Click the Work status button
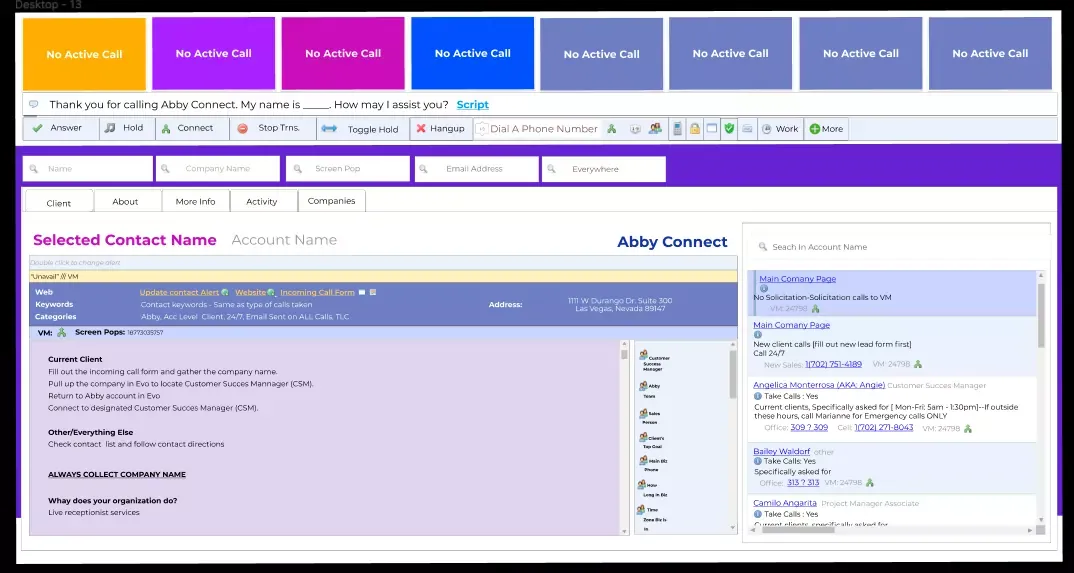Viewport: 1074px width, 573px height. coord(780,129)
